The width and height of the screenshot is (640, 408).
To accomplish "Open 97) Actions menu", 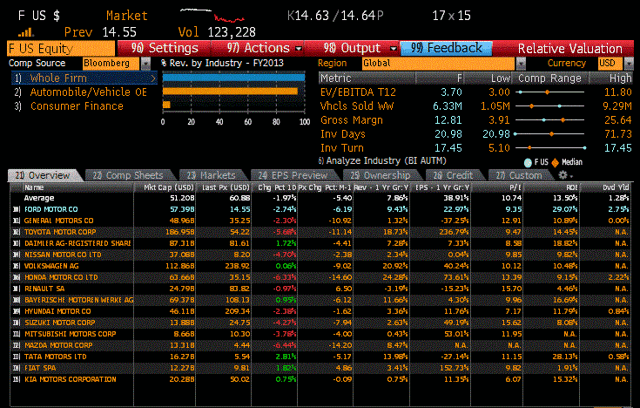I will pyautogui.click(x=258, y=48).
